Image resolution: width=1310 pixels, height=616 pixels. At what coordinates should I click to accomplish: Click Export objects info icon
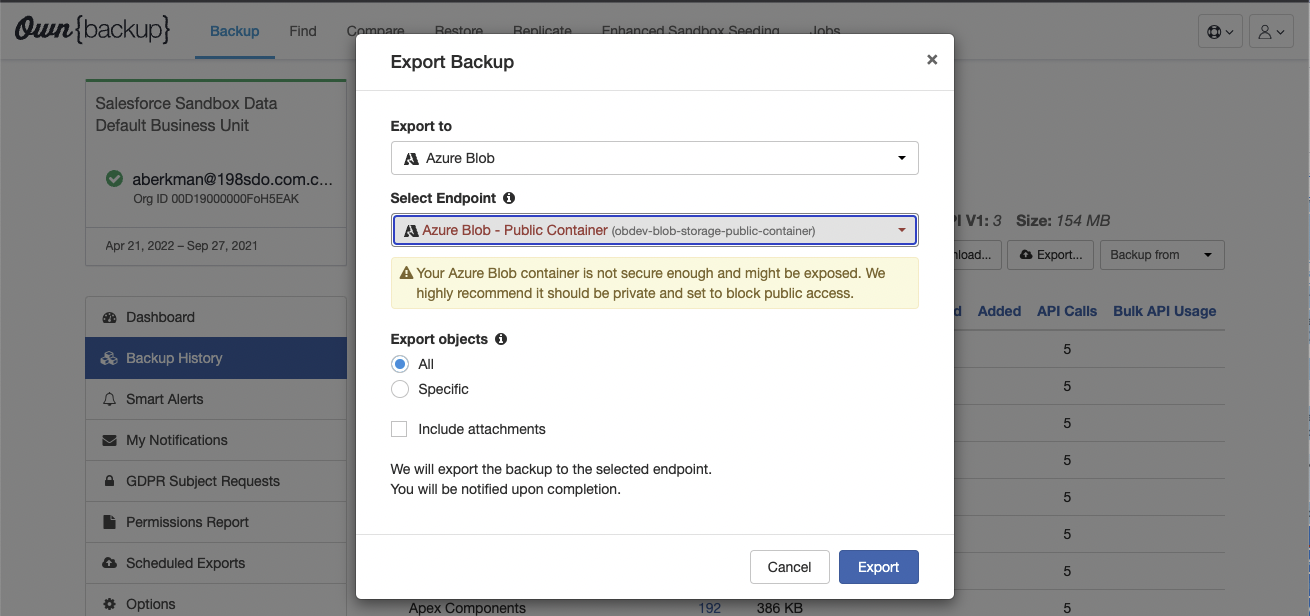[x=501, y=339]
